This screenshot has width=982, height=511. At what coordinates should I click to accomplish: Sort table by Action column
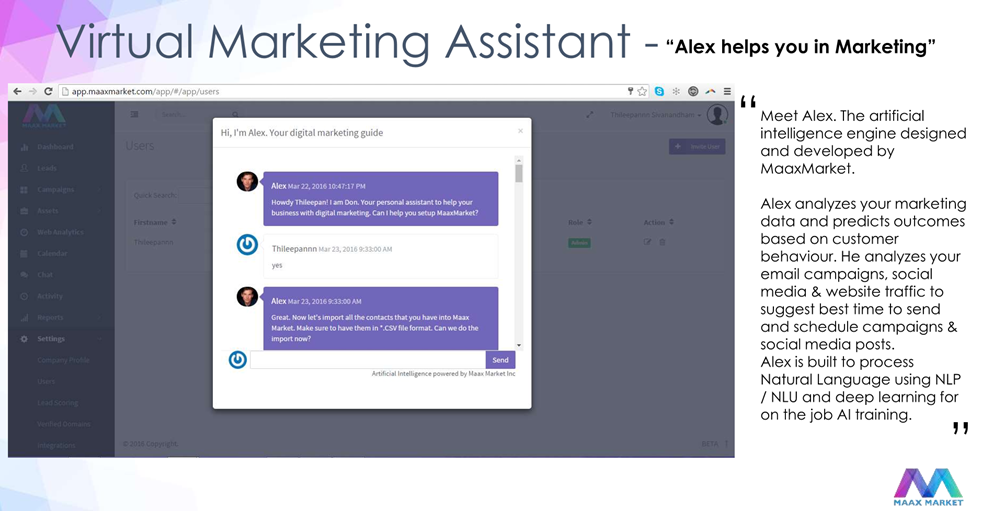(x=659, y=222)
